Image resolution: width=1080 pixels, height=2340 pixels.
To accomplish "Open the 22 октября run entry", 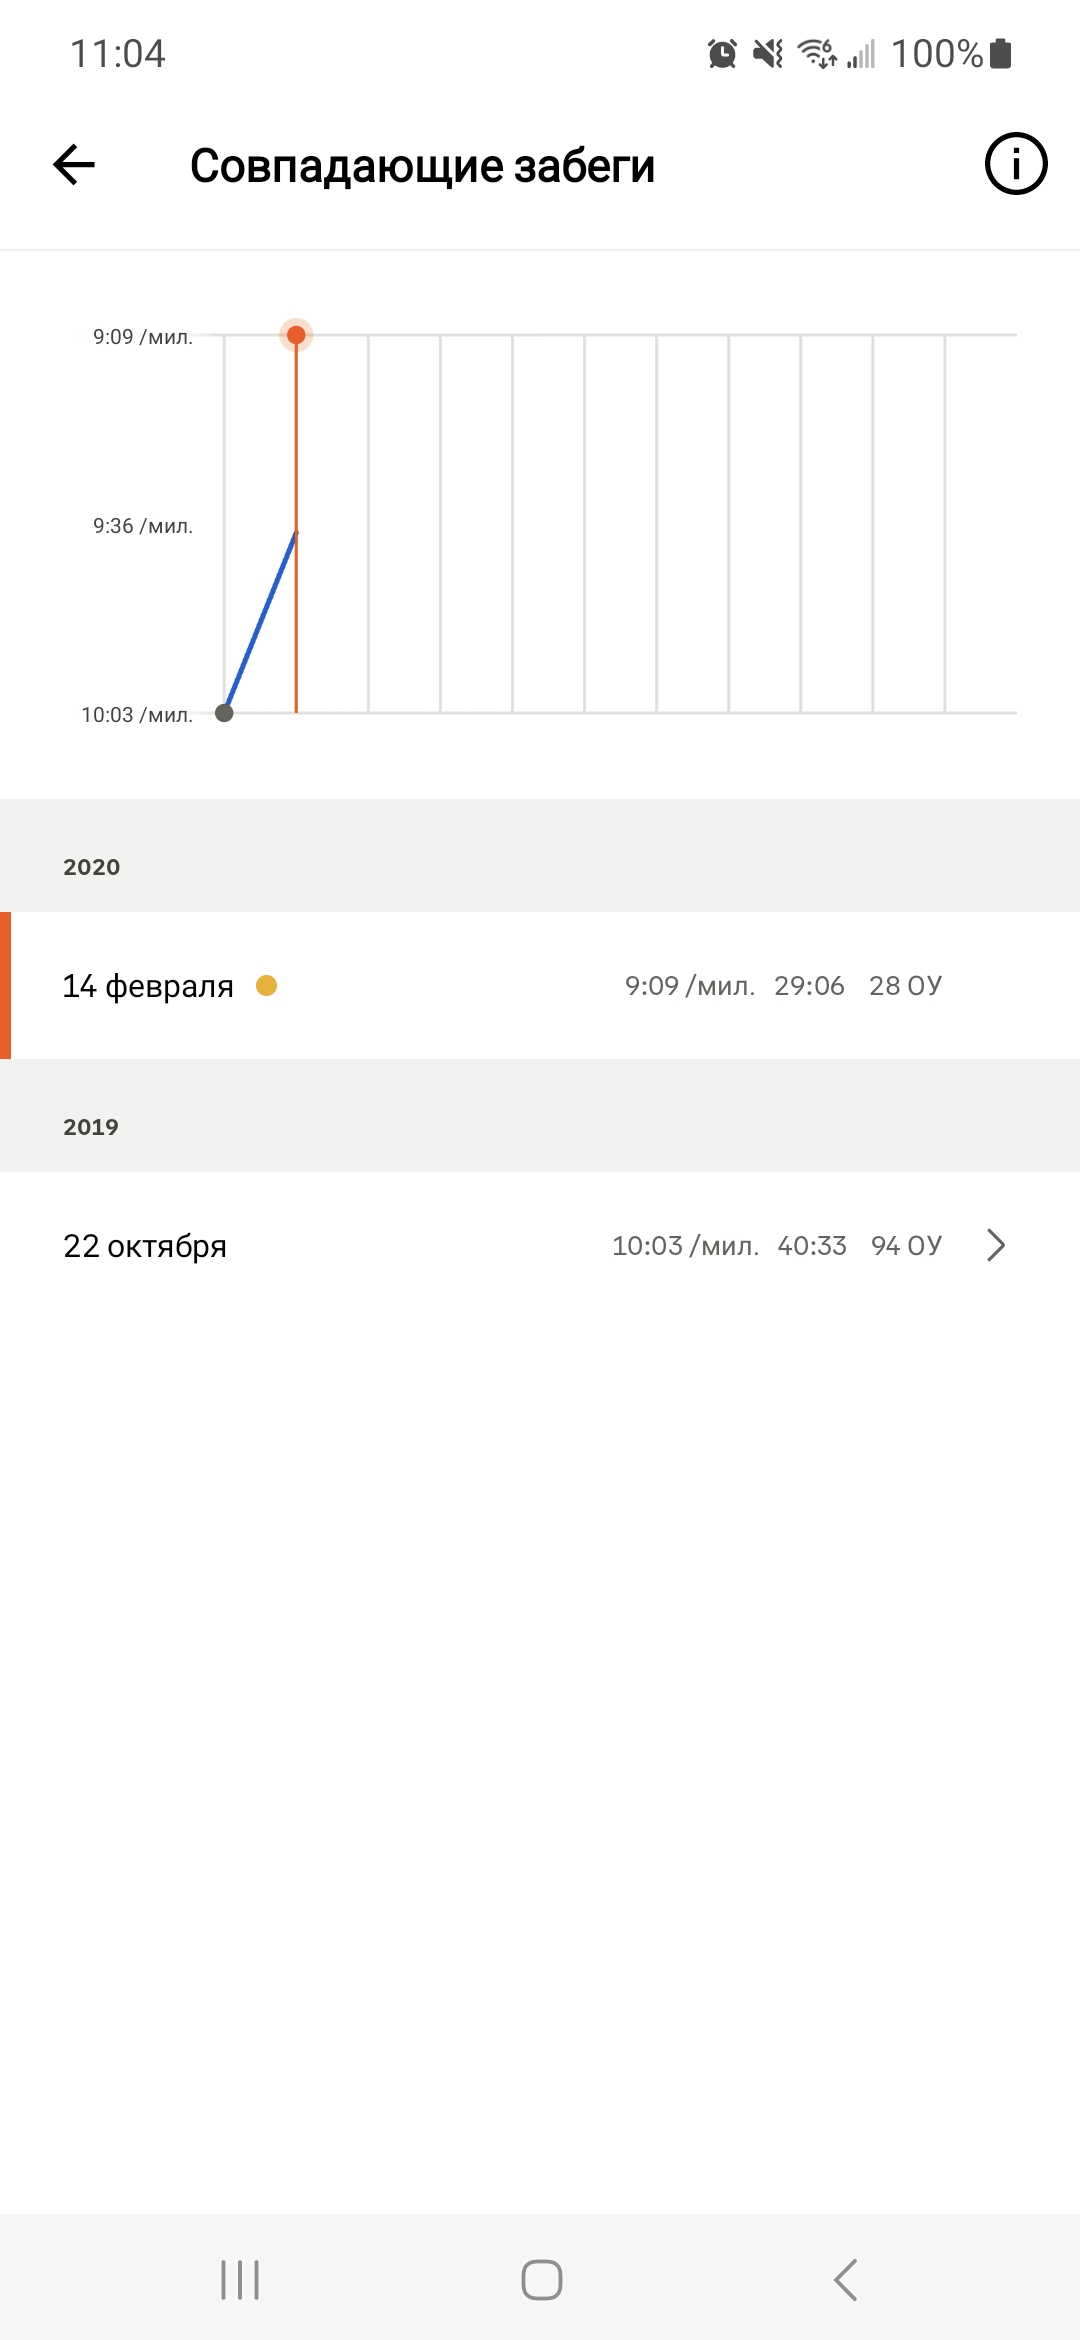I will tap(540, 1245).
